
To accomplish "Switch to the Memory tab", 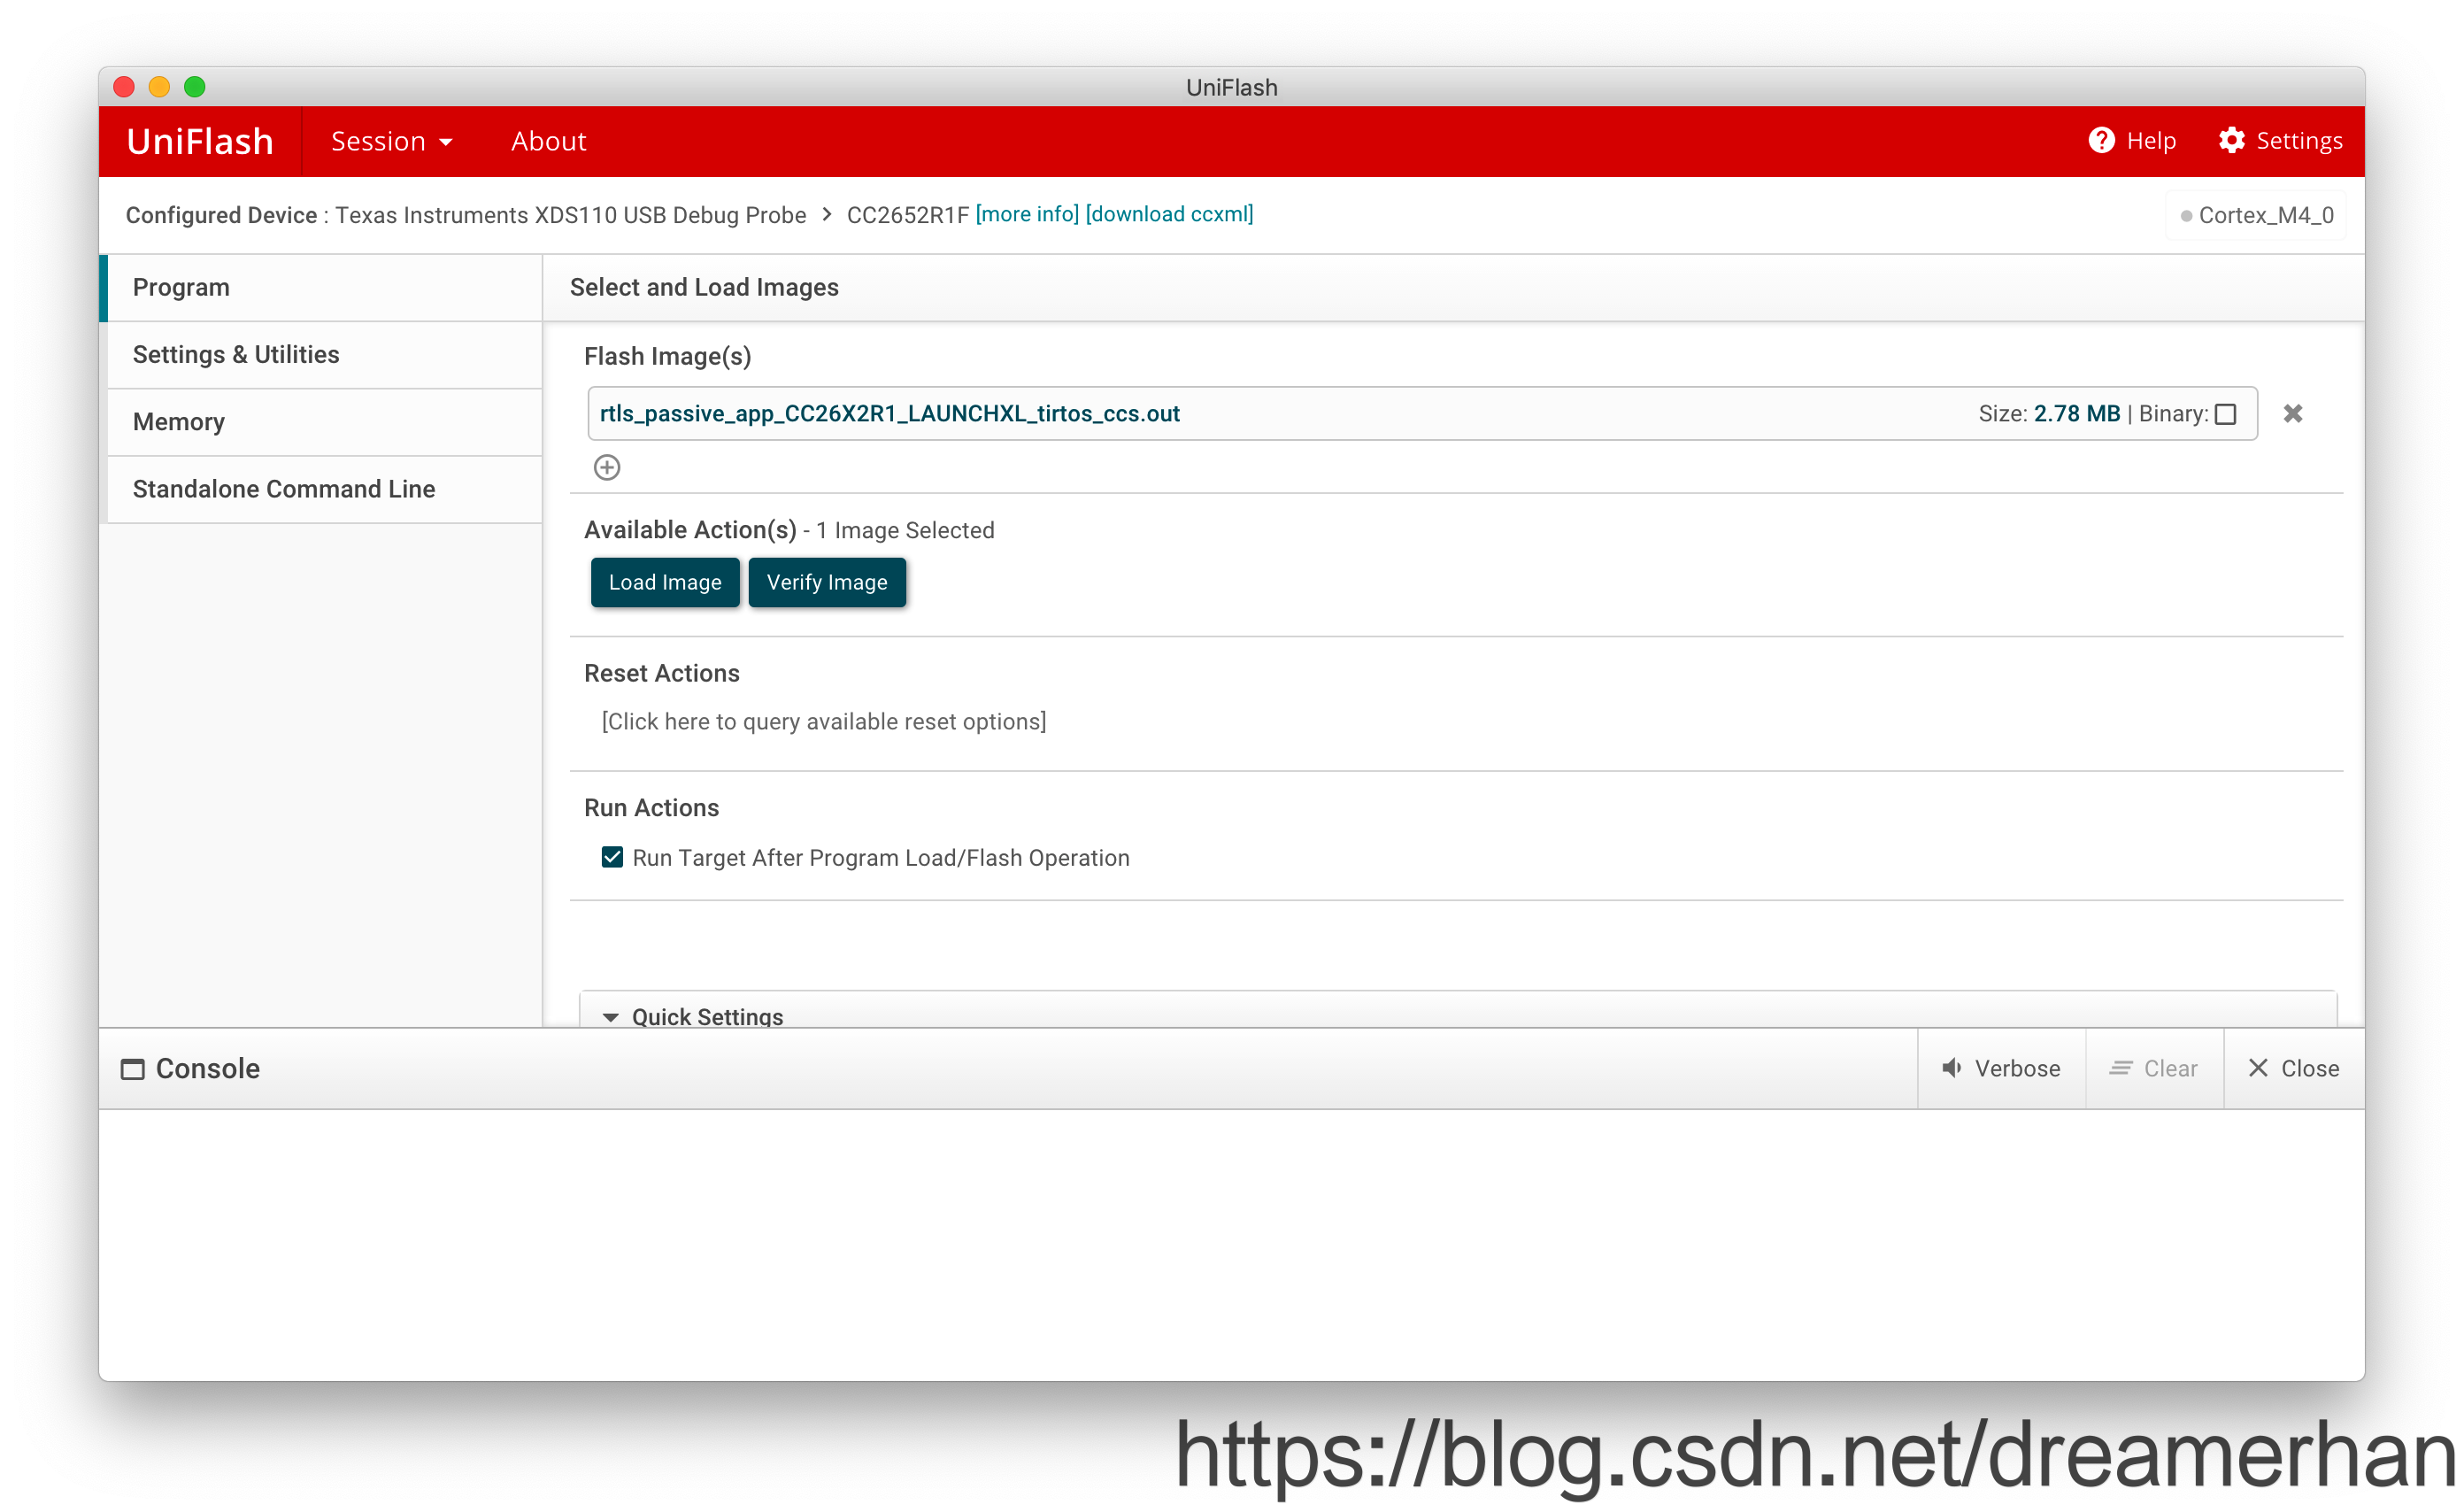I will pos(179,422).
